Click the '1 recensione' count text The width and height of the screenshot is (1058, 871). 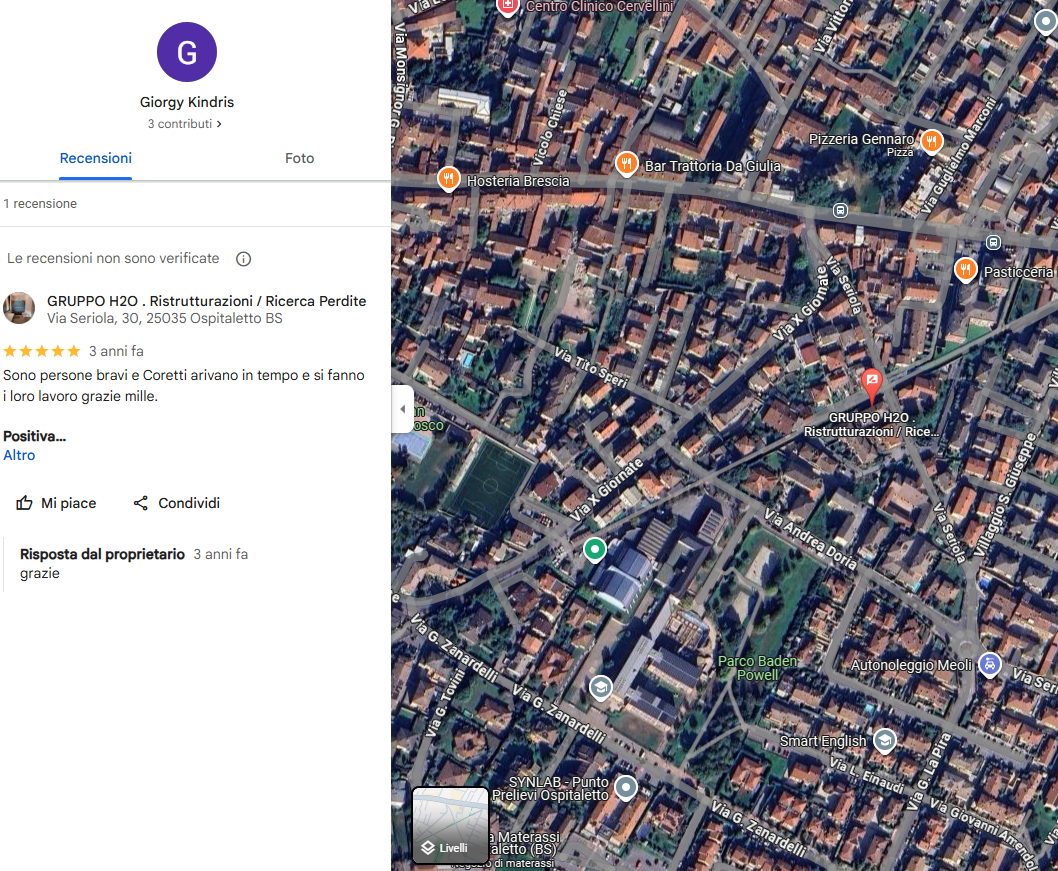(40, 204)
